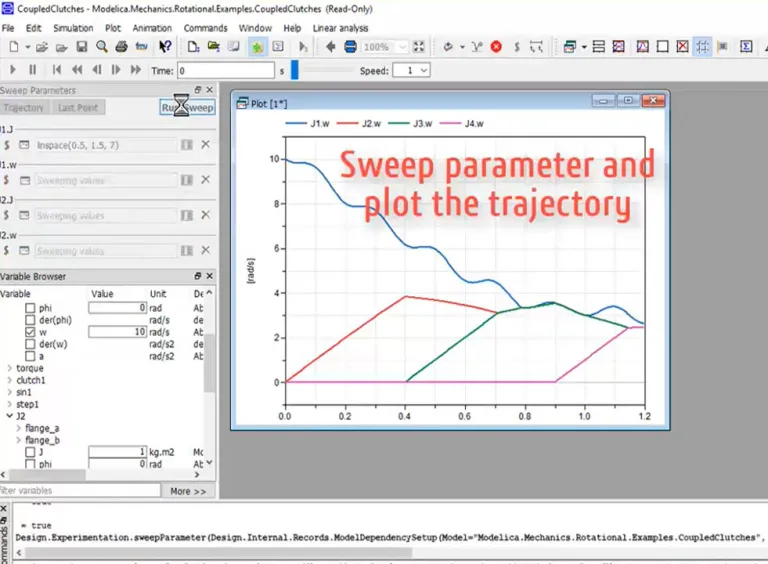
Task: Remove the J2.w sweep row with X
Action: click(x=206, y=250)
